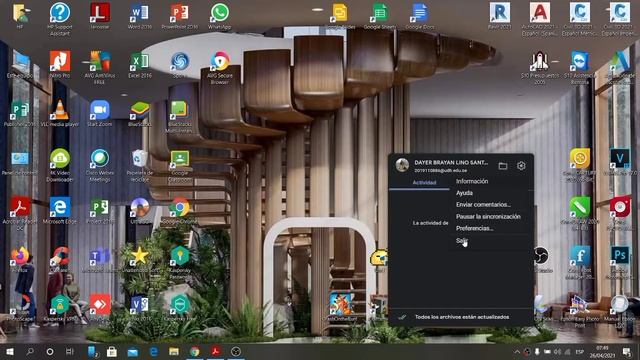Open the 4K Video Downloader shortcut
Viewport: 640px width, 360px height.
point(60,164)
